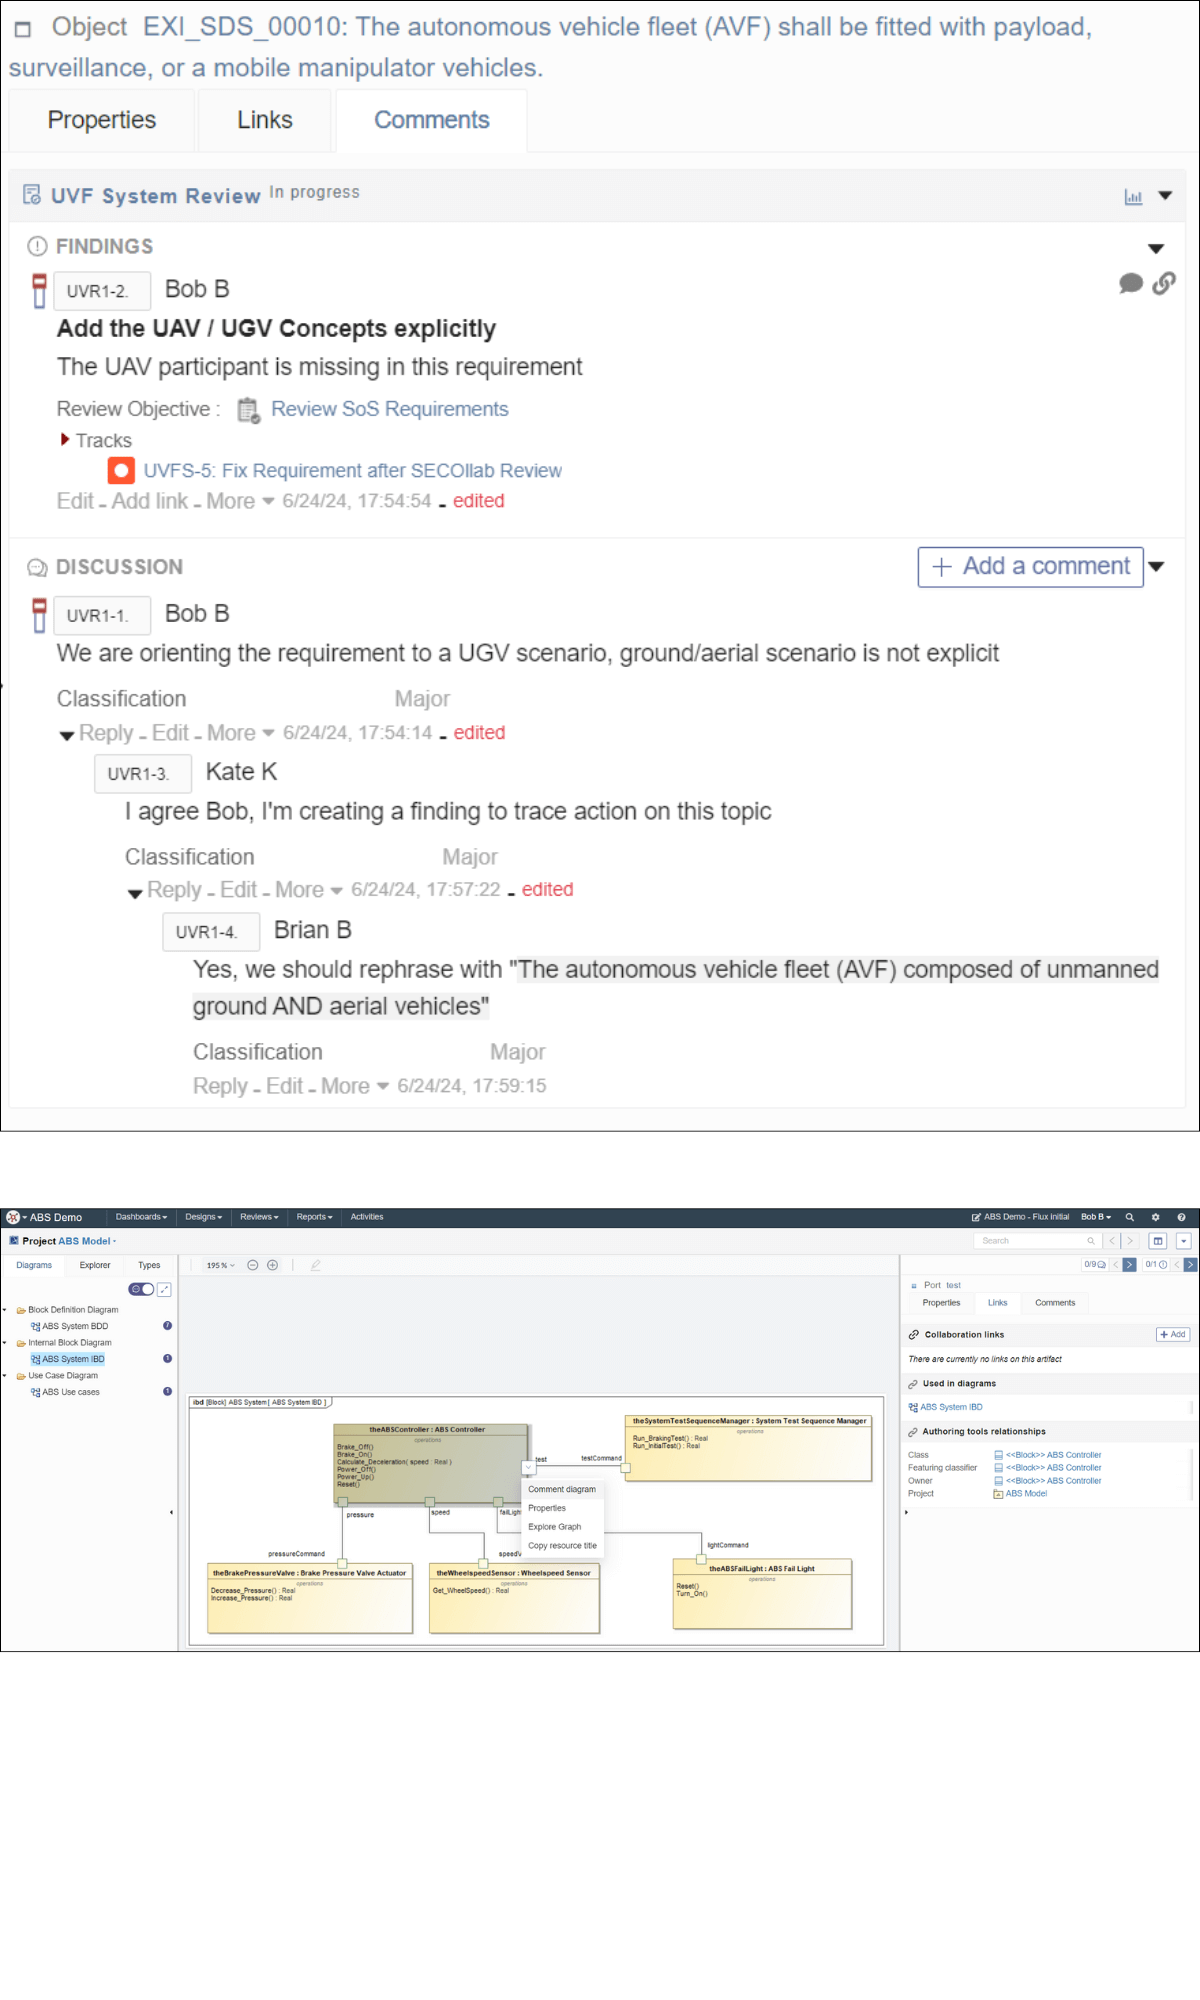Open the Properties tab of object EXI_SDS_00010
Image resolution: width=1200 pixels, height=2000 pixels.
(102, 120)
